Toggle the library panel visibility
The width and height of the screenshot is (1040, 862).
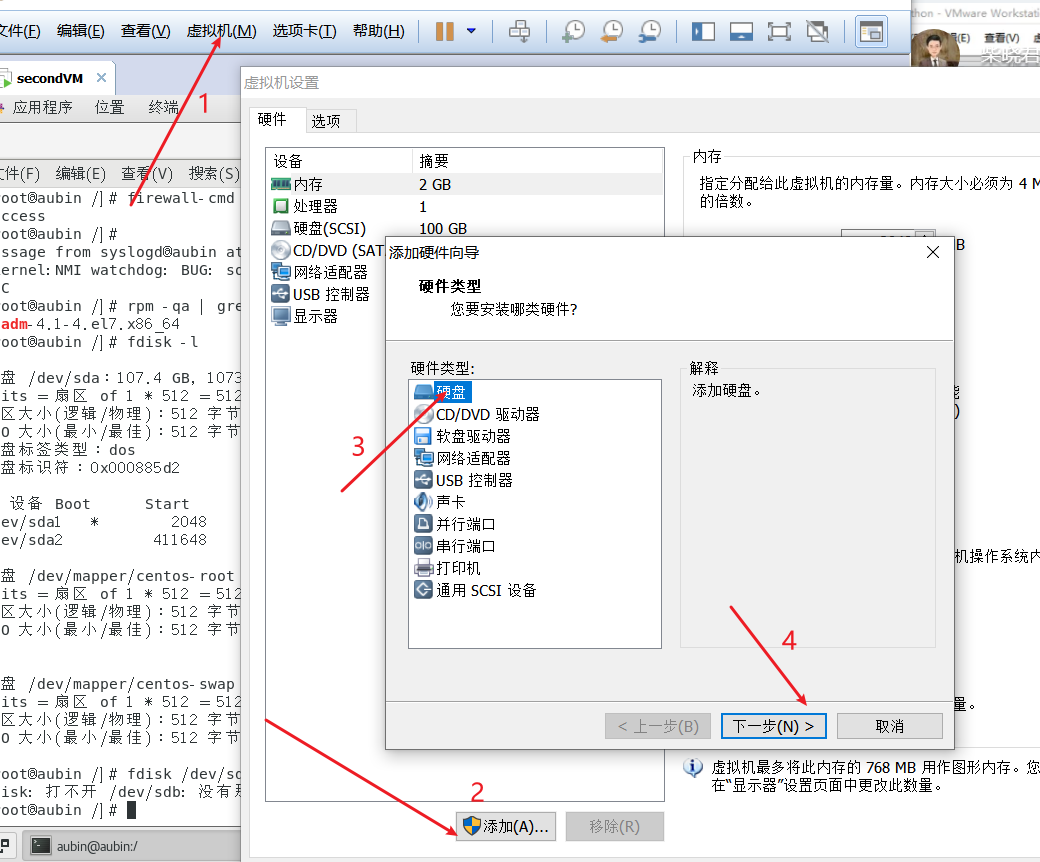point(703,31)
